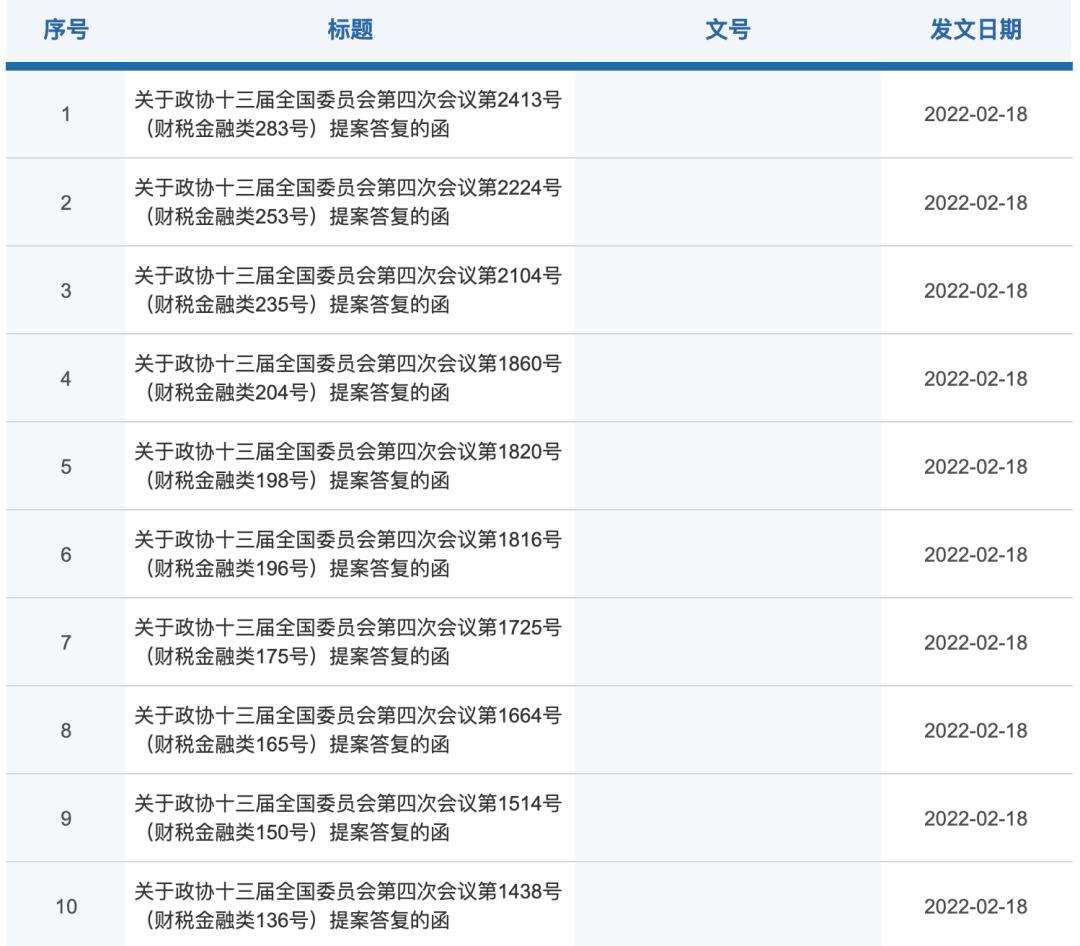
Task: Click the 文号 column header
Action: (727, 30)
